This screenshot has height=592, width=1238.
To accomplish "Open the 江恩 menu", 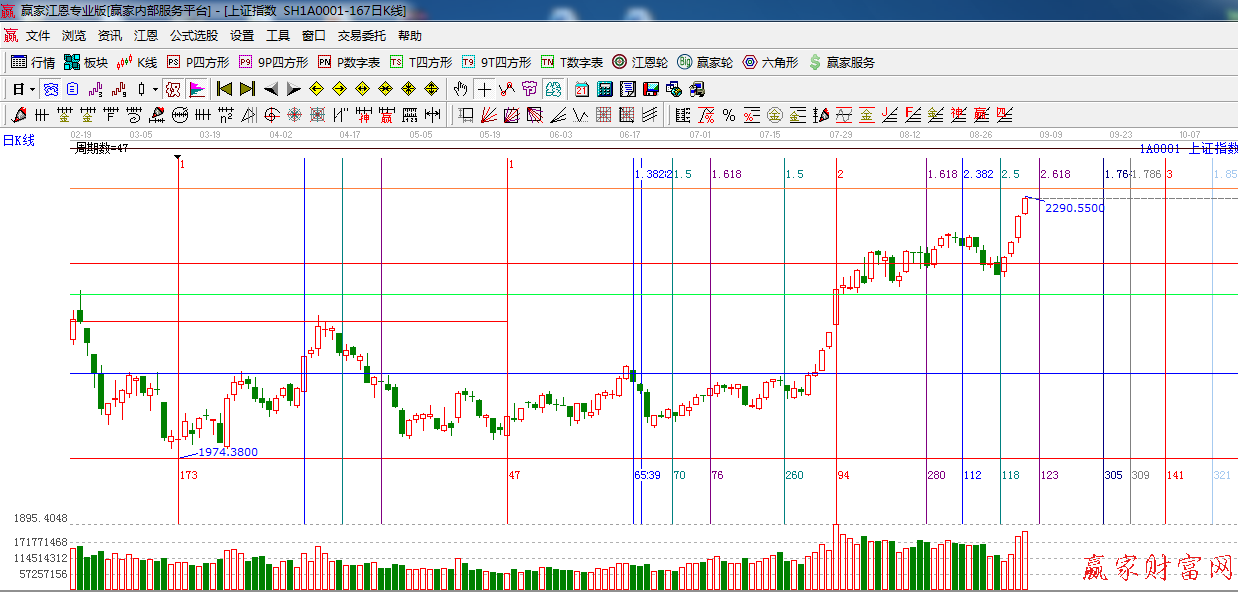I will [x=146, y=36].
